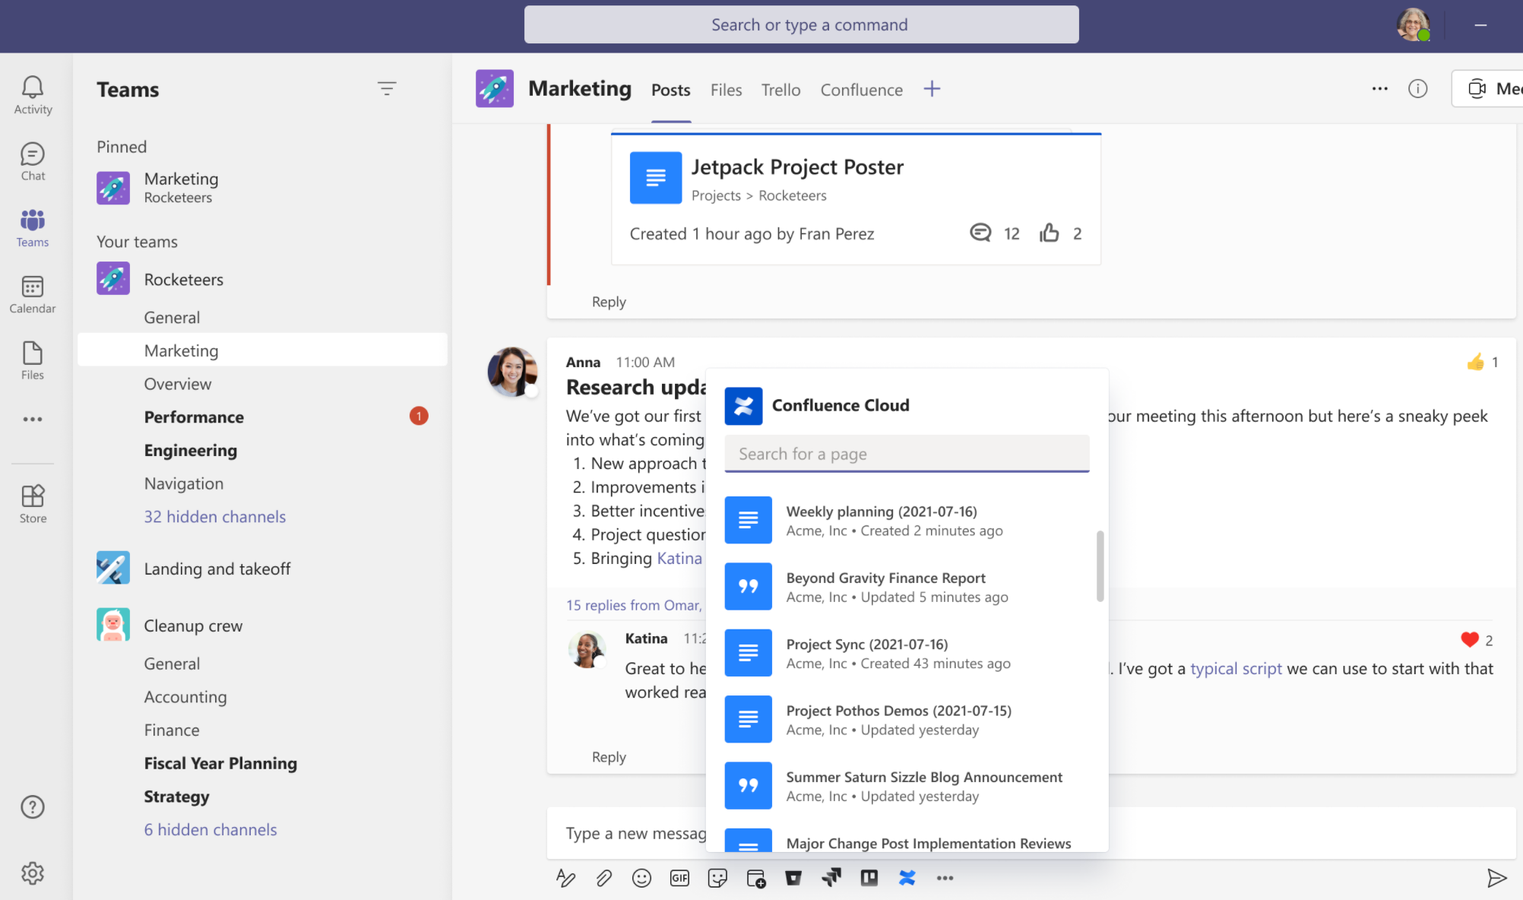The image size is (1523, 900).
Task: Open the typical script link
Action: pyautogui.click(x=1236, y=668)
